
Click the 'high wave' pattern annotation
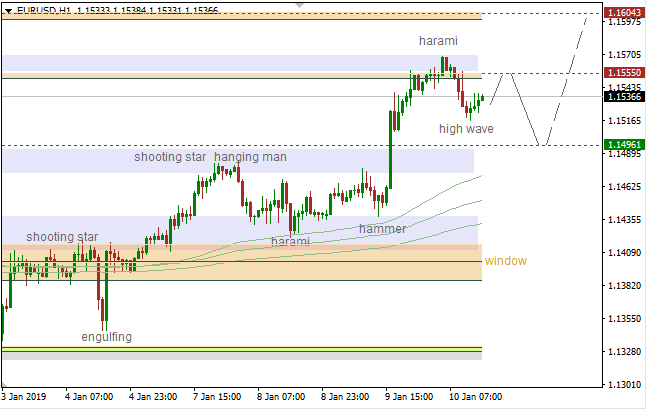[x=465, y=128]
